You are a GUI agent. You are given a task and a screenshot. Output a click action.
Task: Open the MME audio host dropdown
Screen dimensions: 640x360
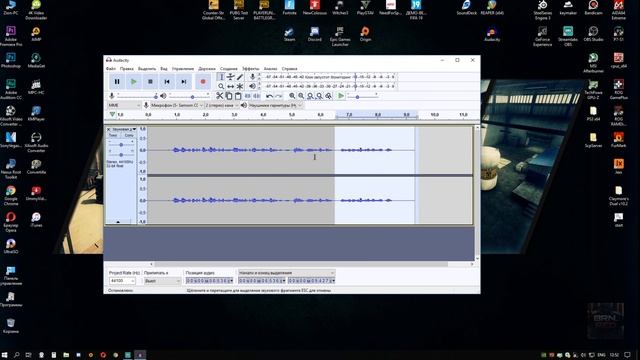click(124, 105)
